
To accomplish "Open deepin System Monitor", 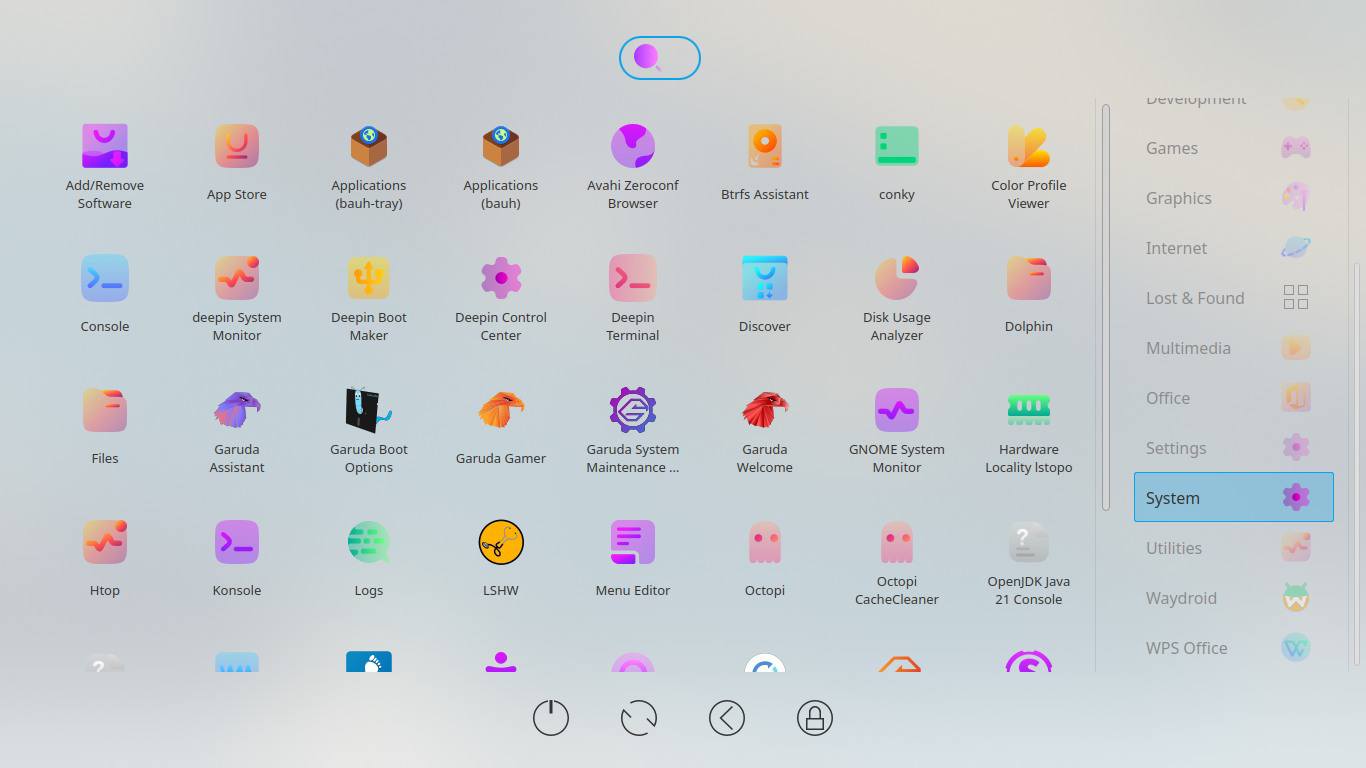I will [237, 297].
